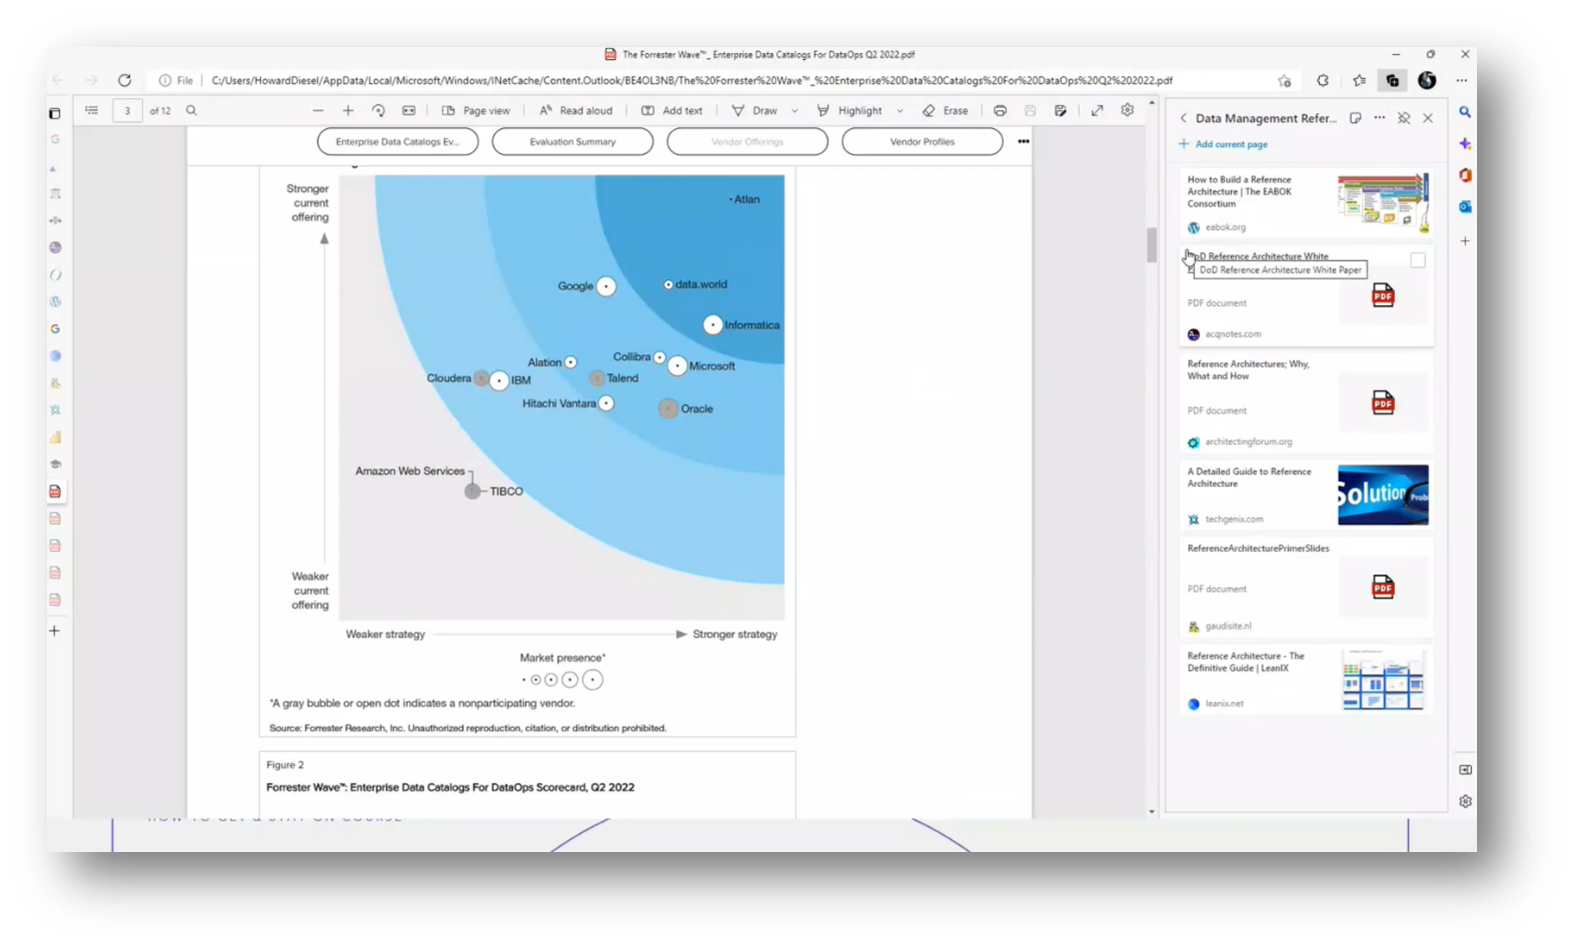Open the Outlook icon in sidebar
The image size is (1572, 947).
[1465, 207]
